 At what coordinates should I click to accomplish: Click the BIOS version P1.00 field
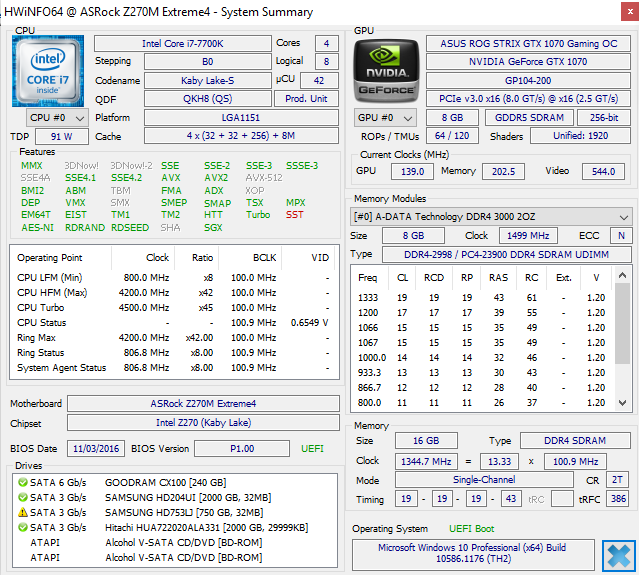[x=242, y=449]
